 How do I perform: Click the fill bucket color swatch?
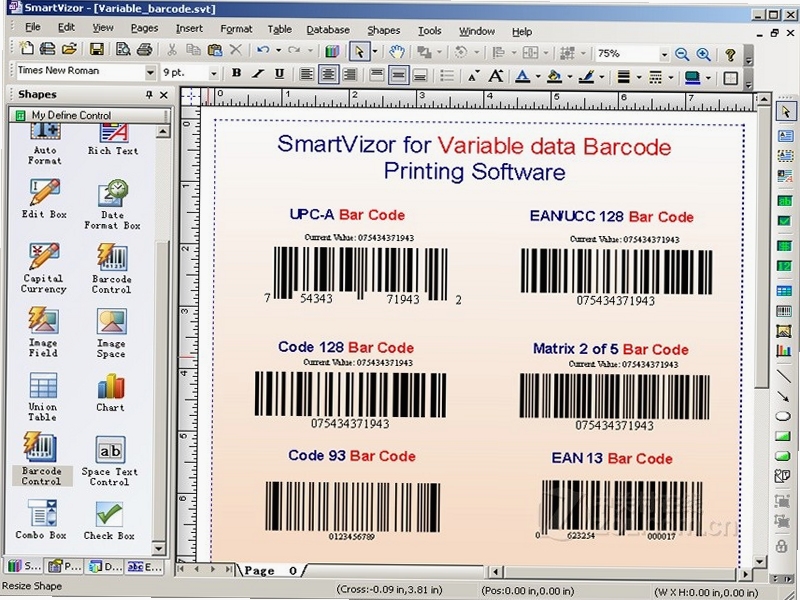click(554, 77)
